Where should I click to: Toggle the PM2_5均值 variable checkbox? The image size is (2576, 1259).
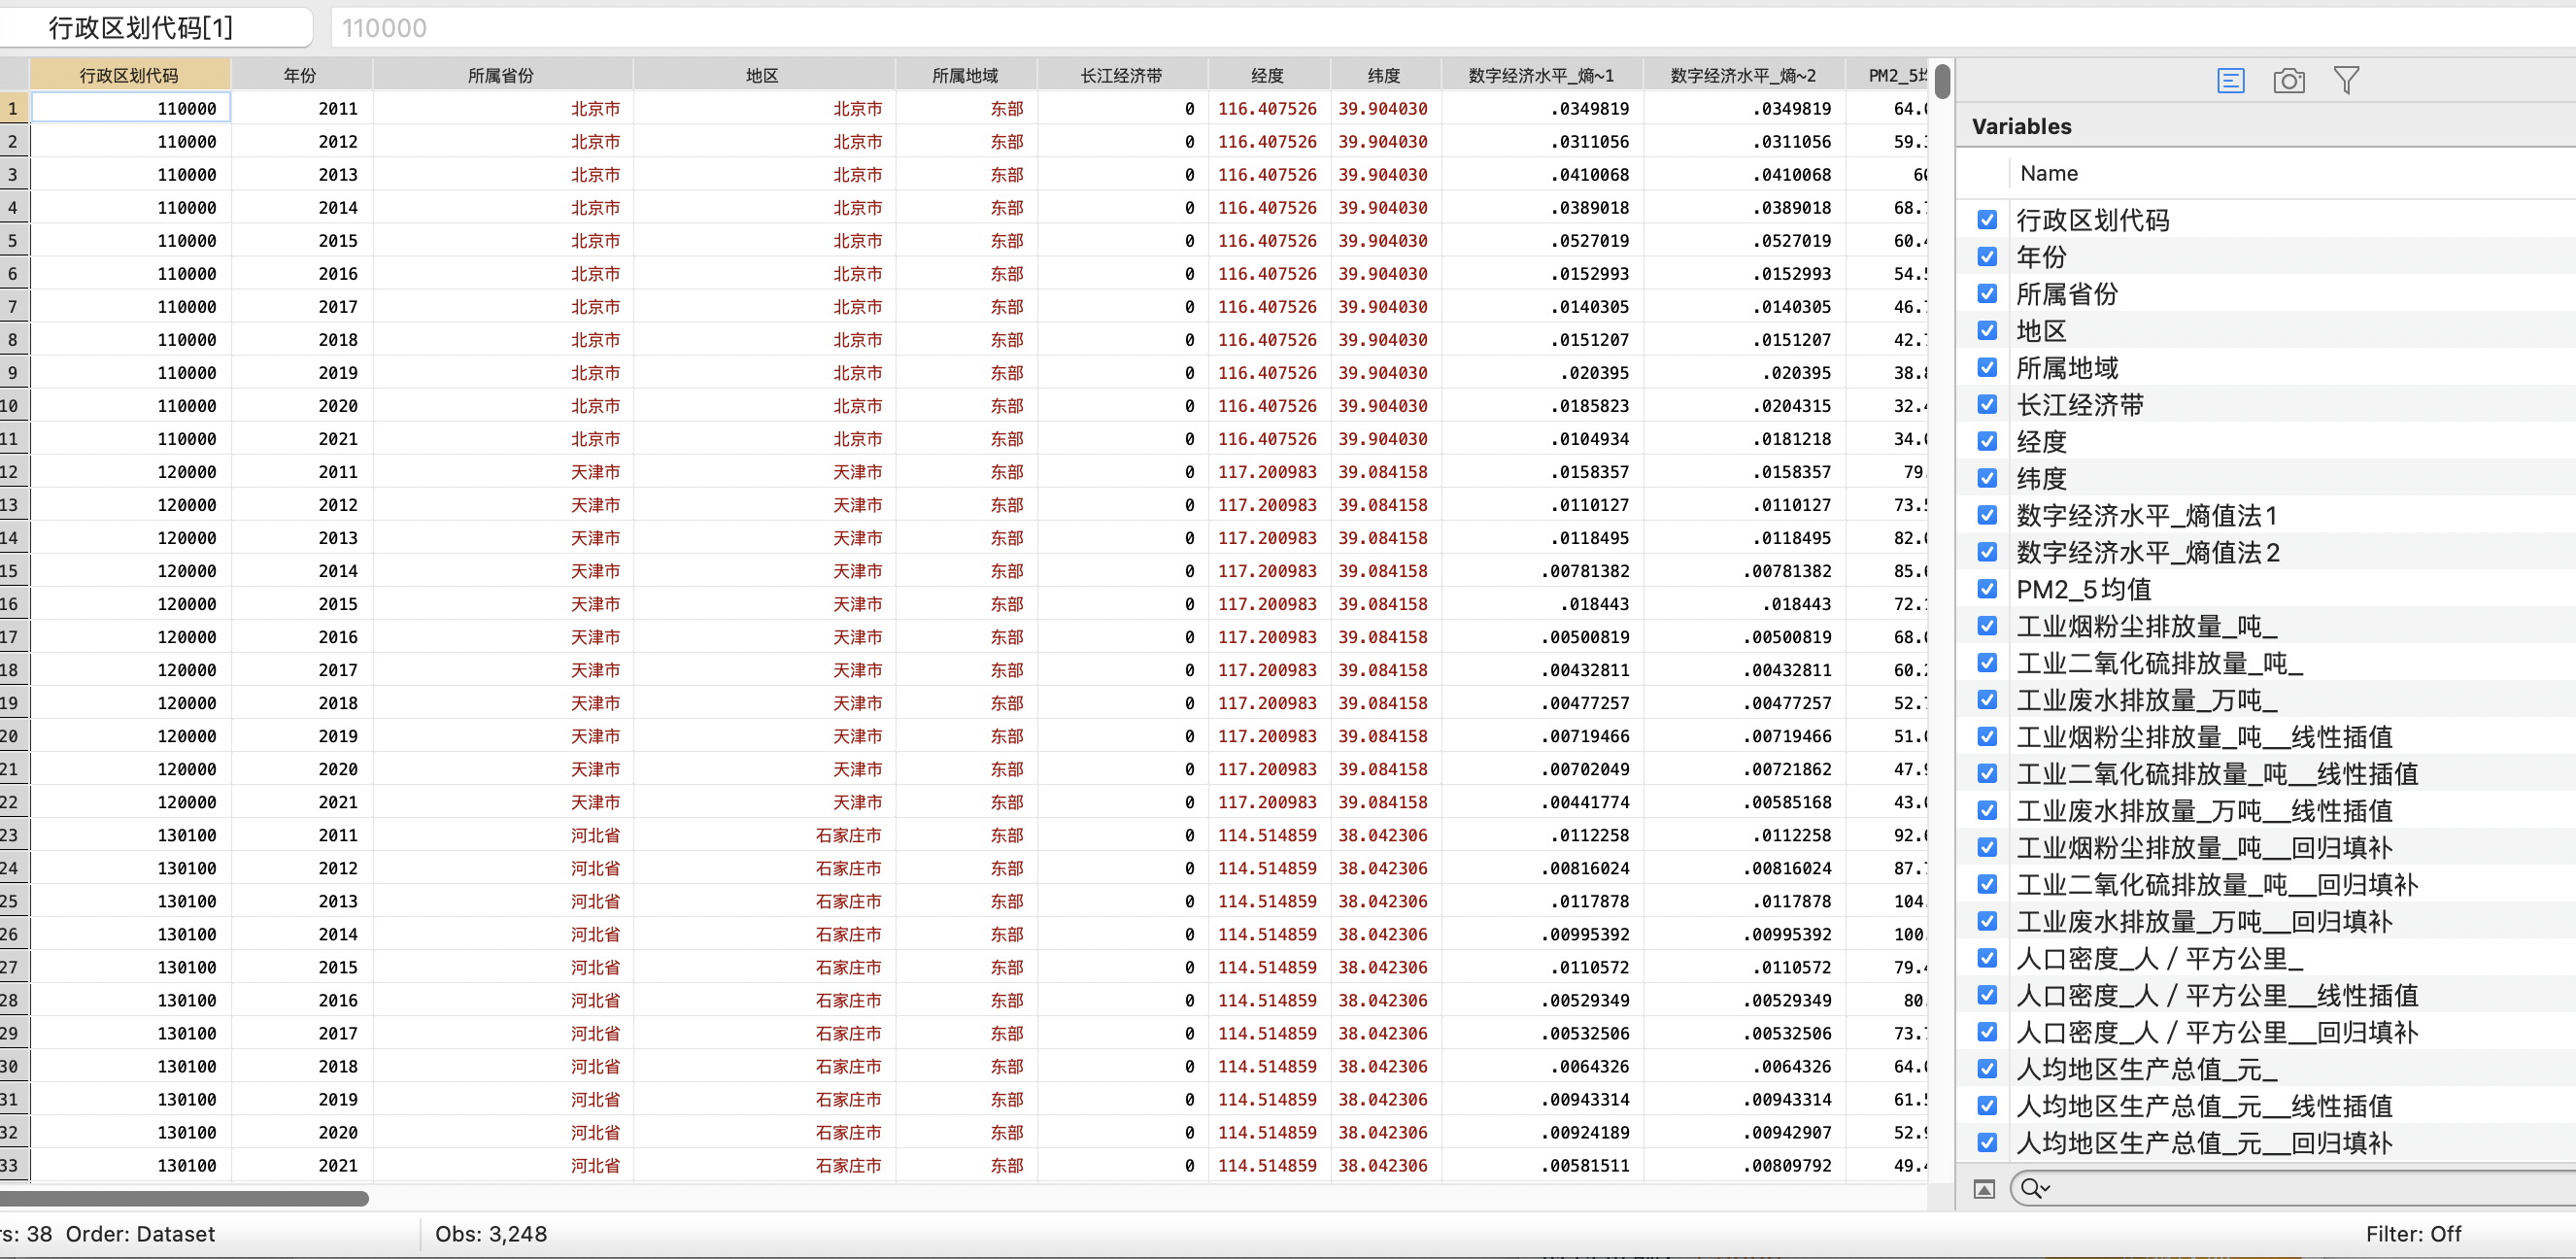point(1987,589)
